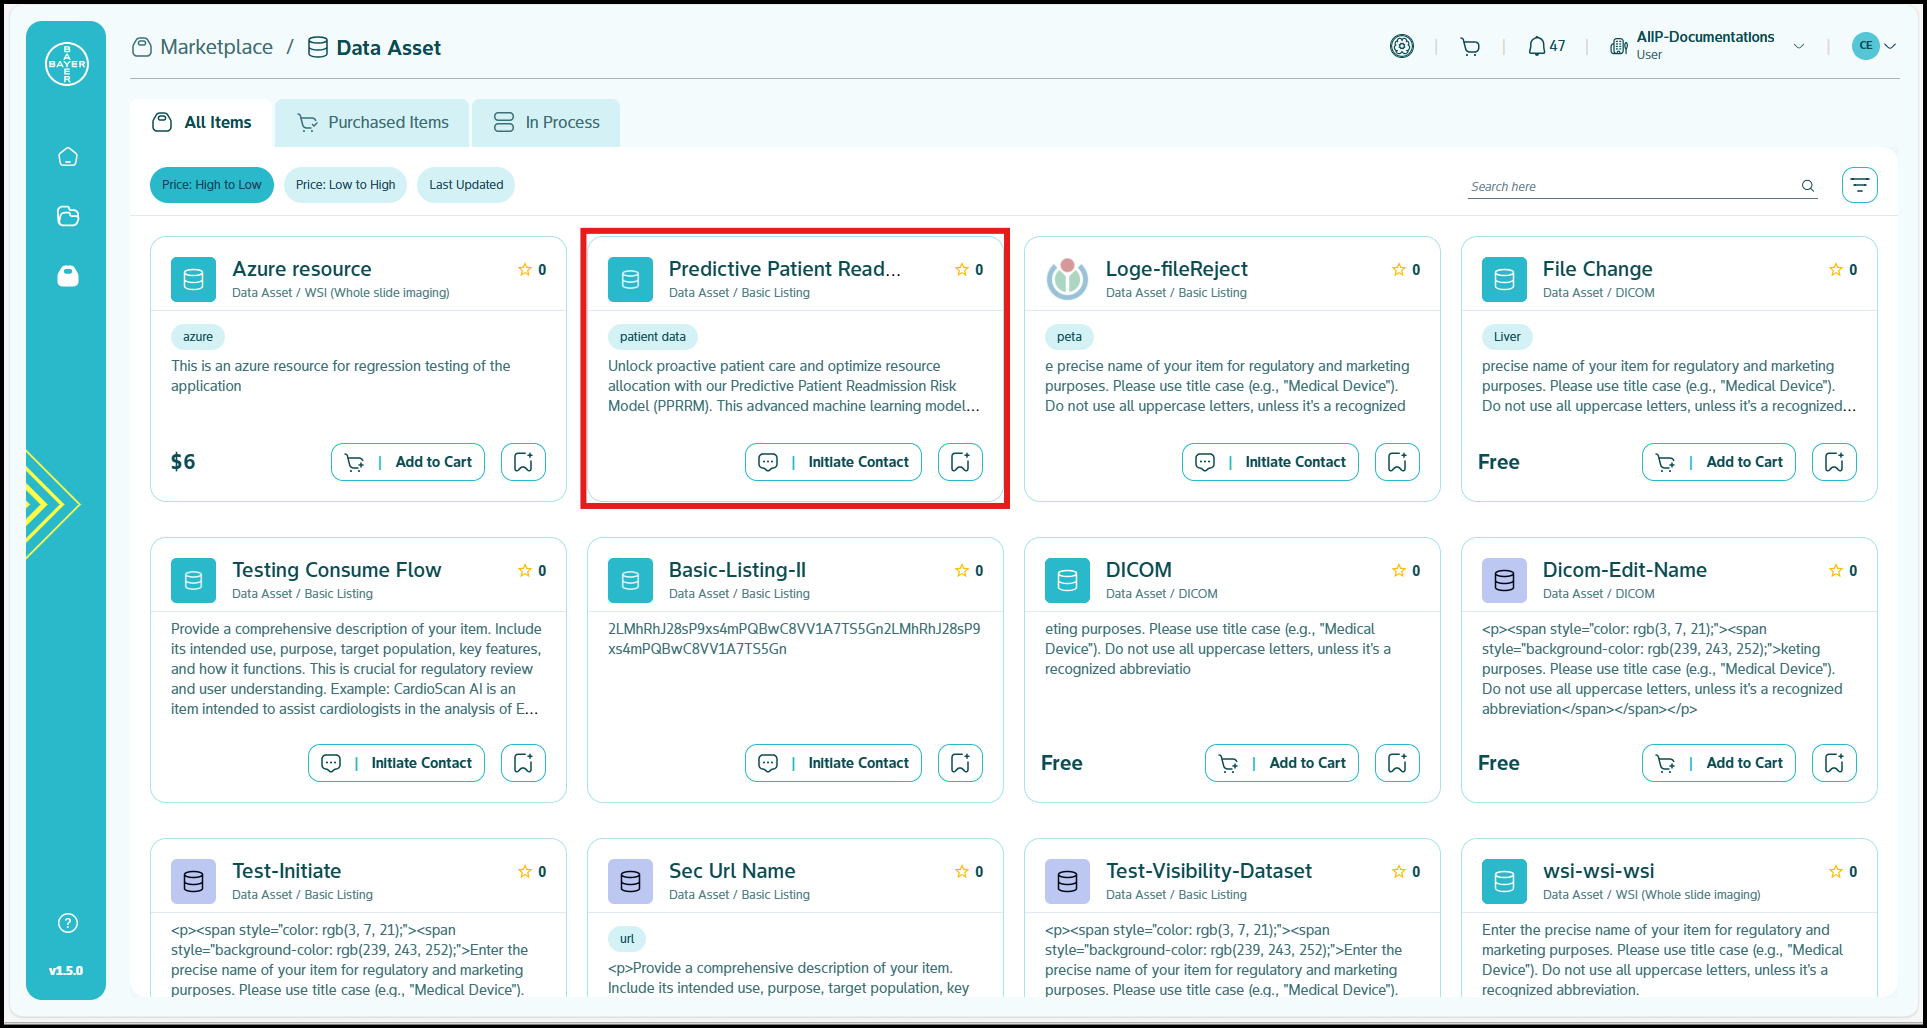Image resolution: width=1927 pixels, height=1028 pixels.
Task: Bookmark the File Change item
Action: click(1834, 462)
